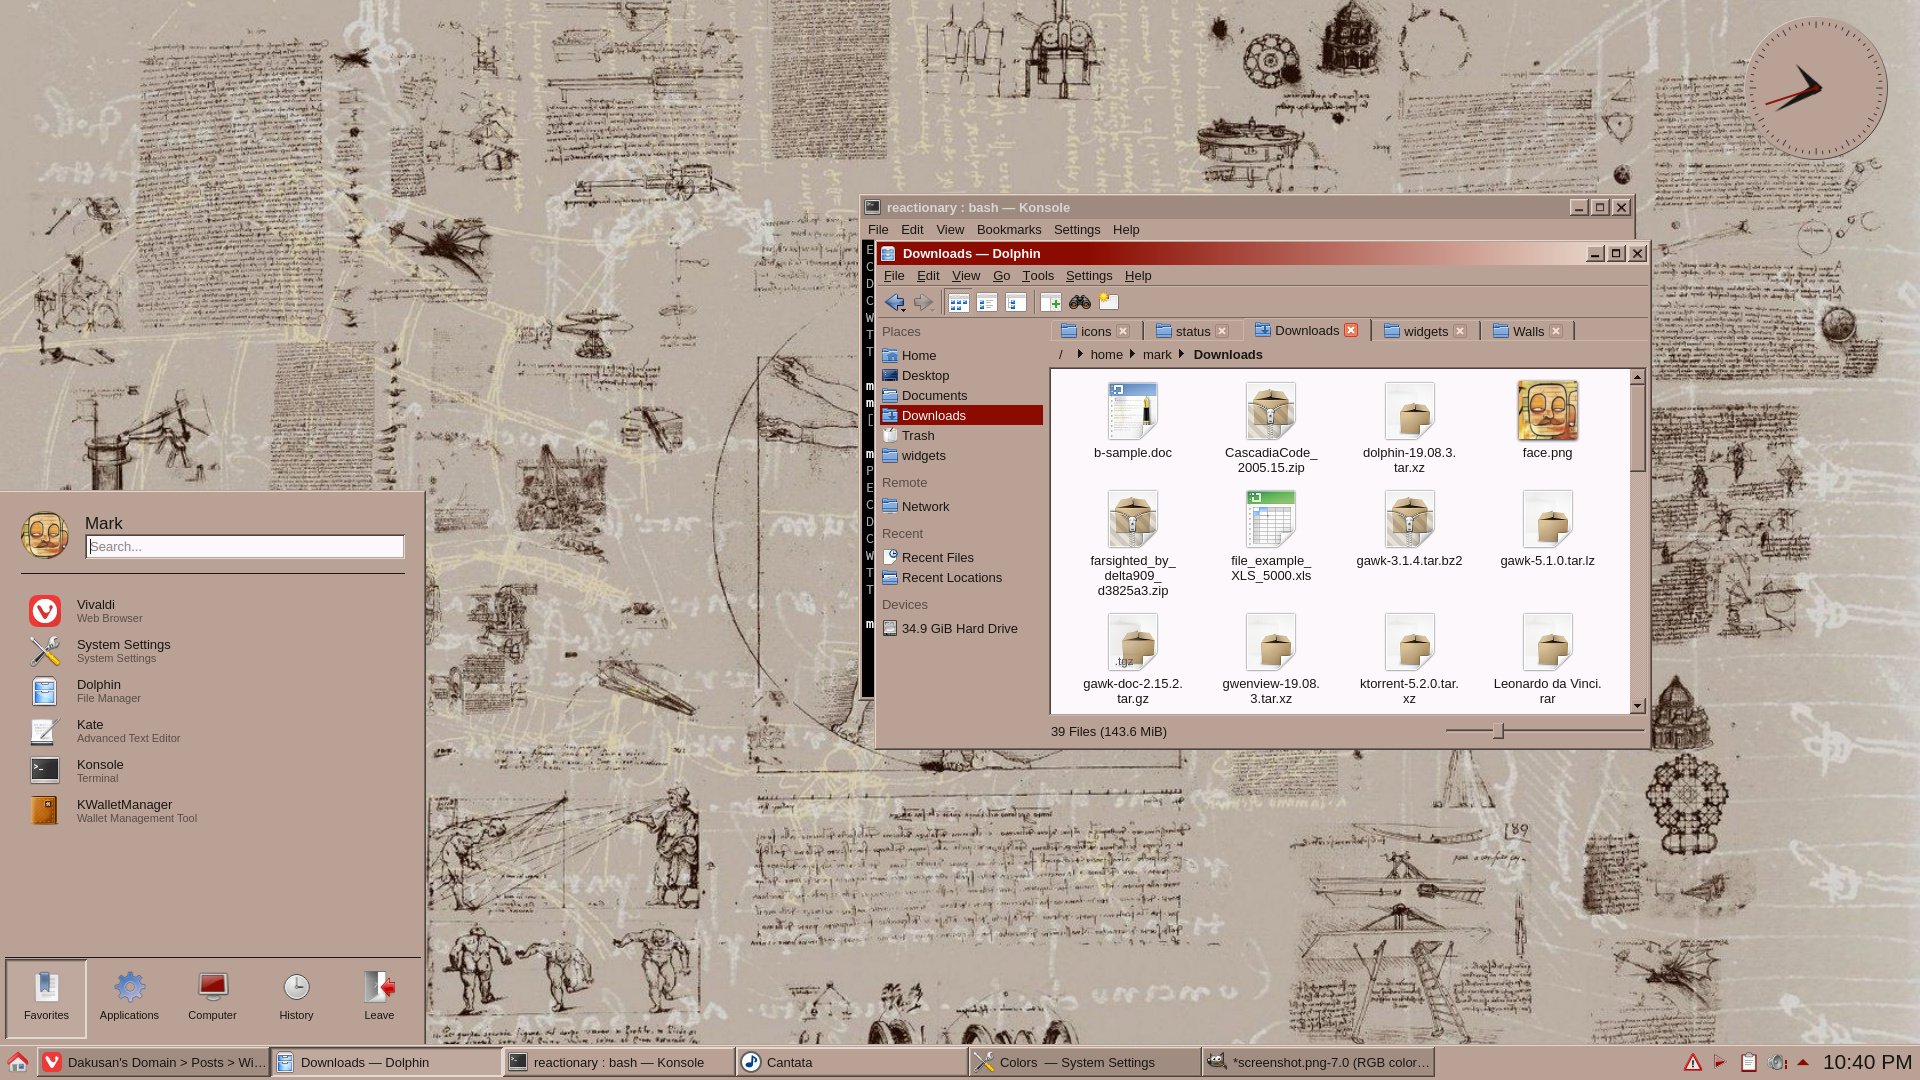
Task: Open clipboard tray icon
Action: 1749,1063
